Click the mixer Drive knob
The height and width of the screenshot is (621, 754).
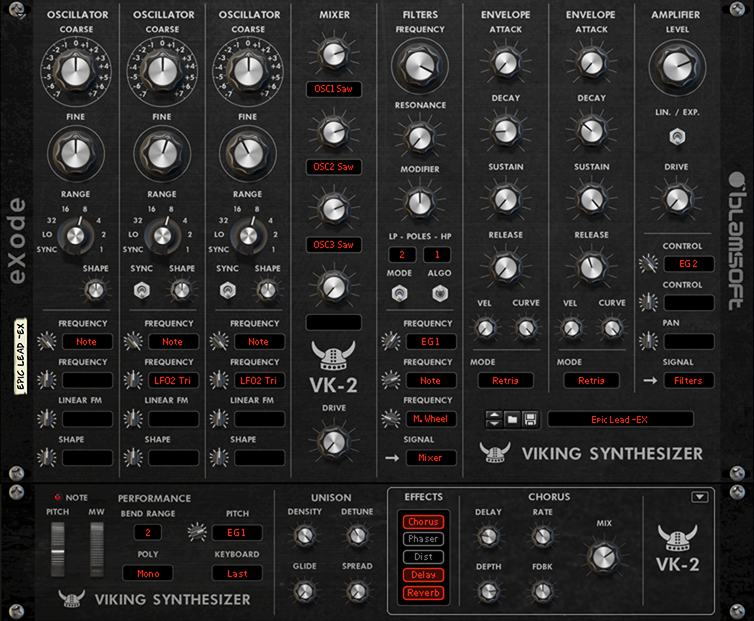(x=334, y=443)
